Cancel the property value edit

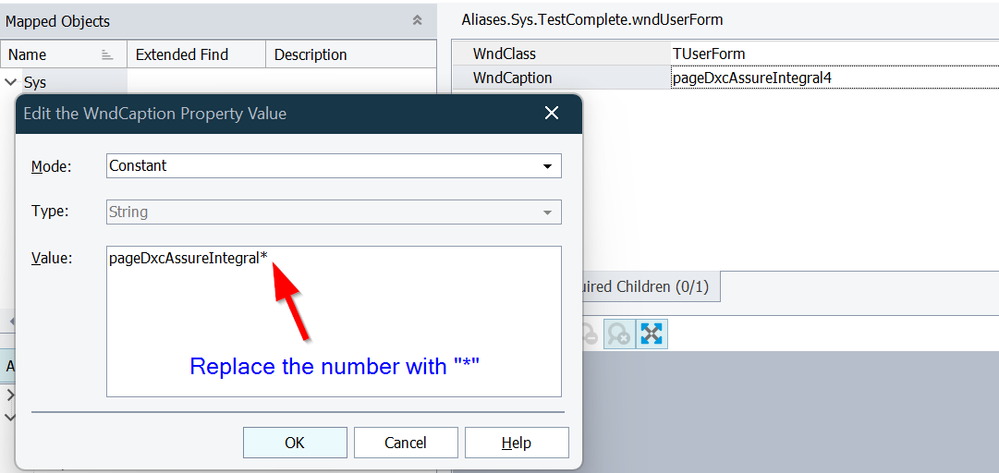[x=405, y=442]
